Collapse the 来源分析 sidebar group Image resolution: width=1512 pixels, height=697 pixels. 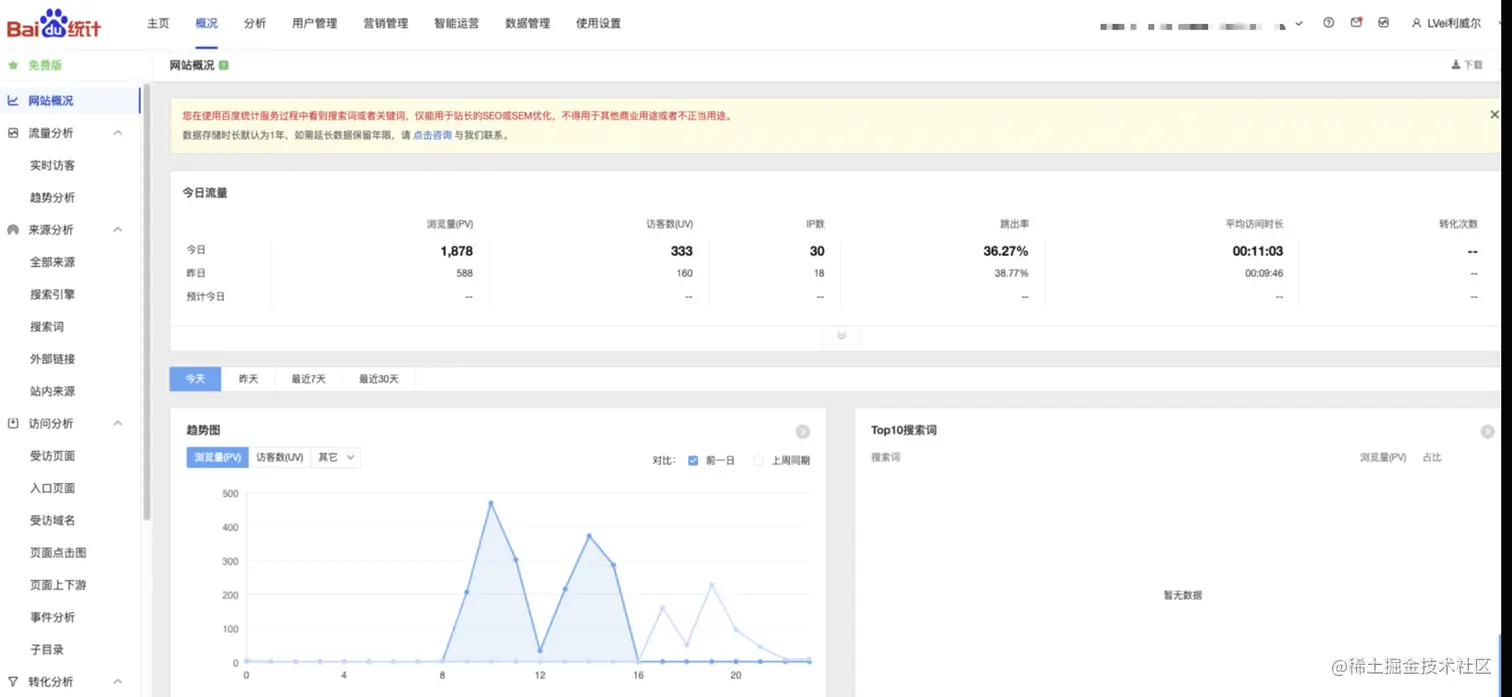pos(117,230)
